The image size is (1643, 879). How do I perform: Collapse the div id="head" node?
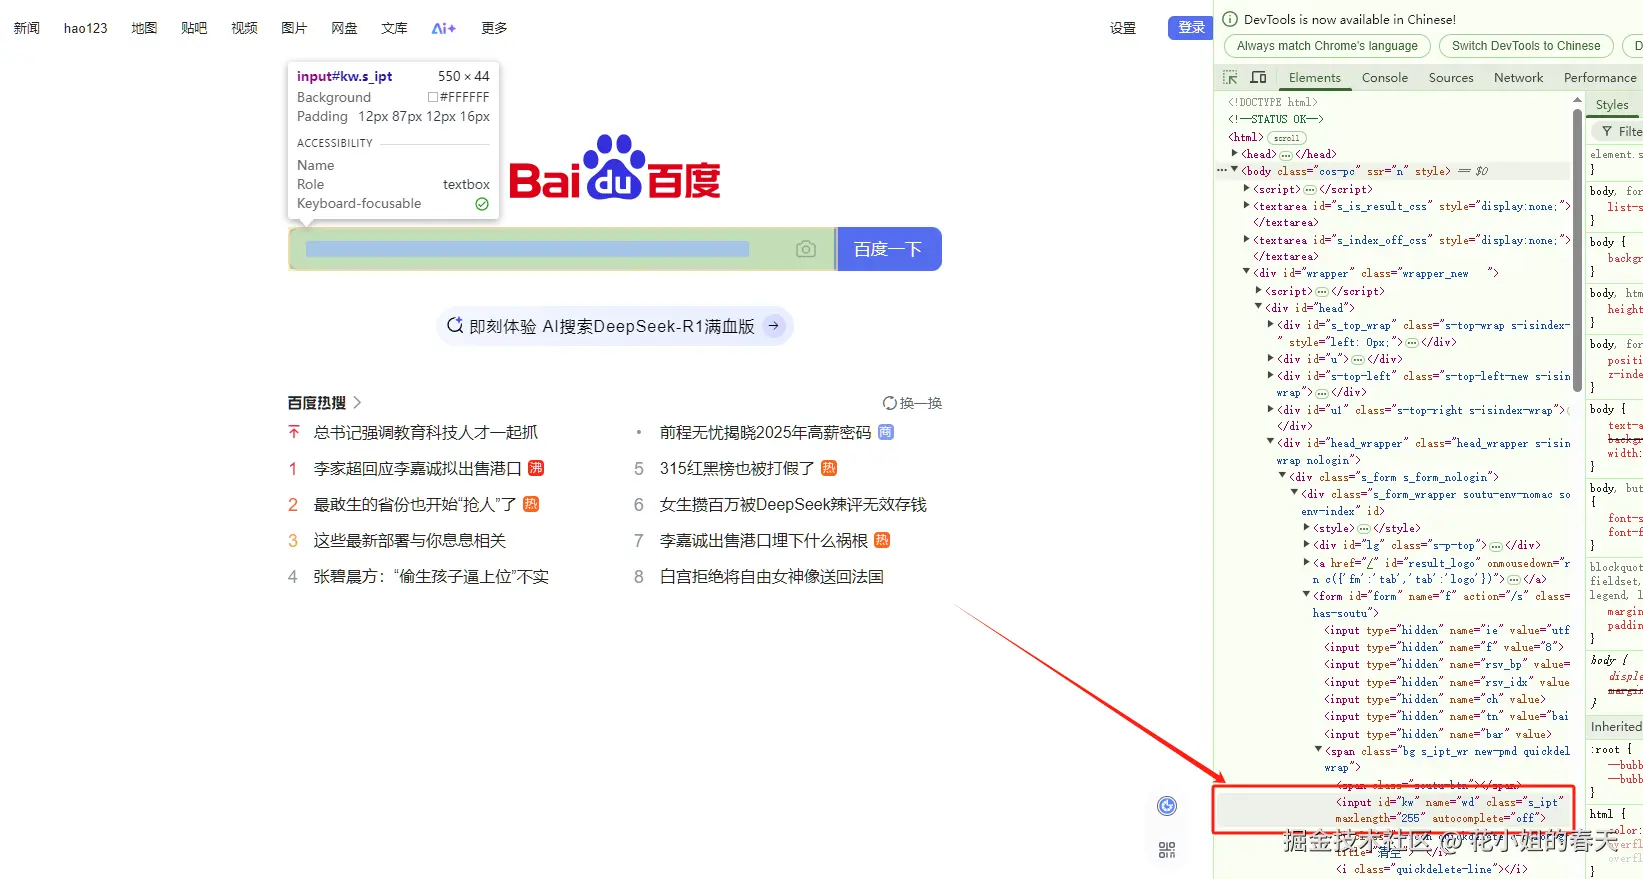[1259, 307]
